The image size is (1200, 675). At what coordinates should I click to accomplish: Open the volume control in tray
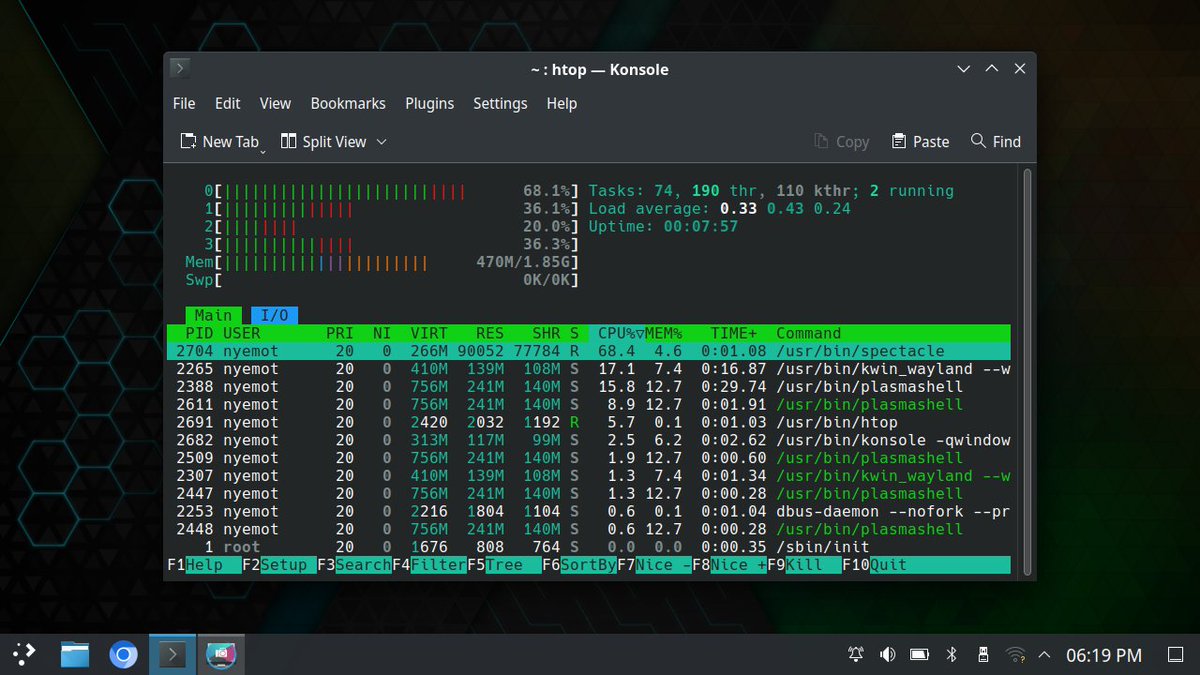tap(887, 655)
